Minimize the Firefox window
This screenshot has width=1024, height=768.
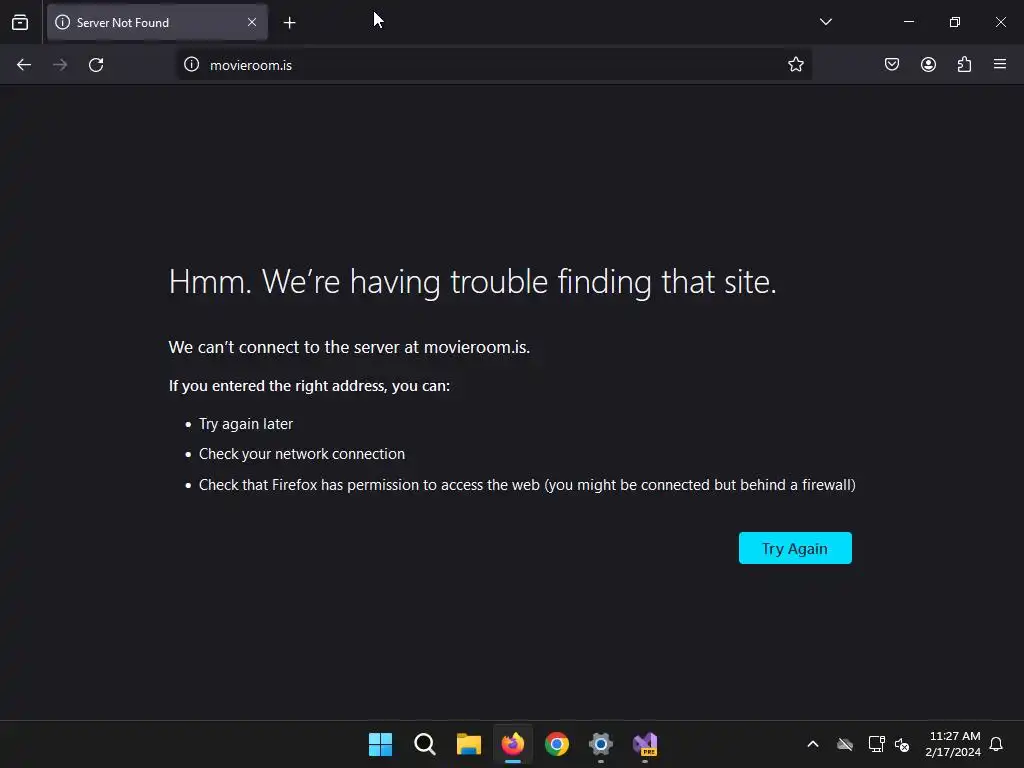(x=908, y=22)
